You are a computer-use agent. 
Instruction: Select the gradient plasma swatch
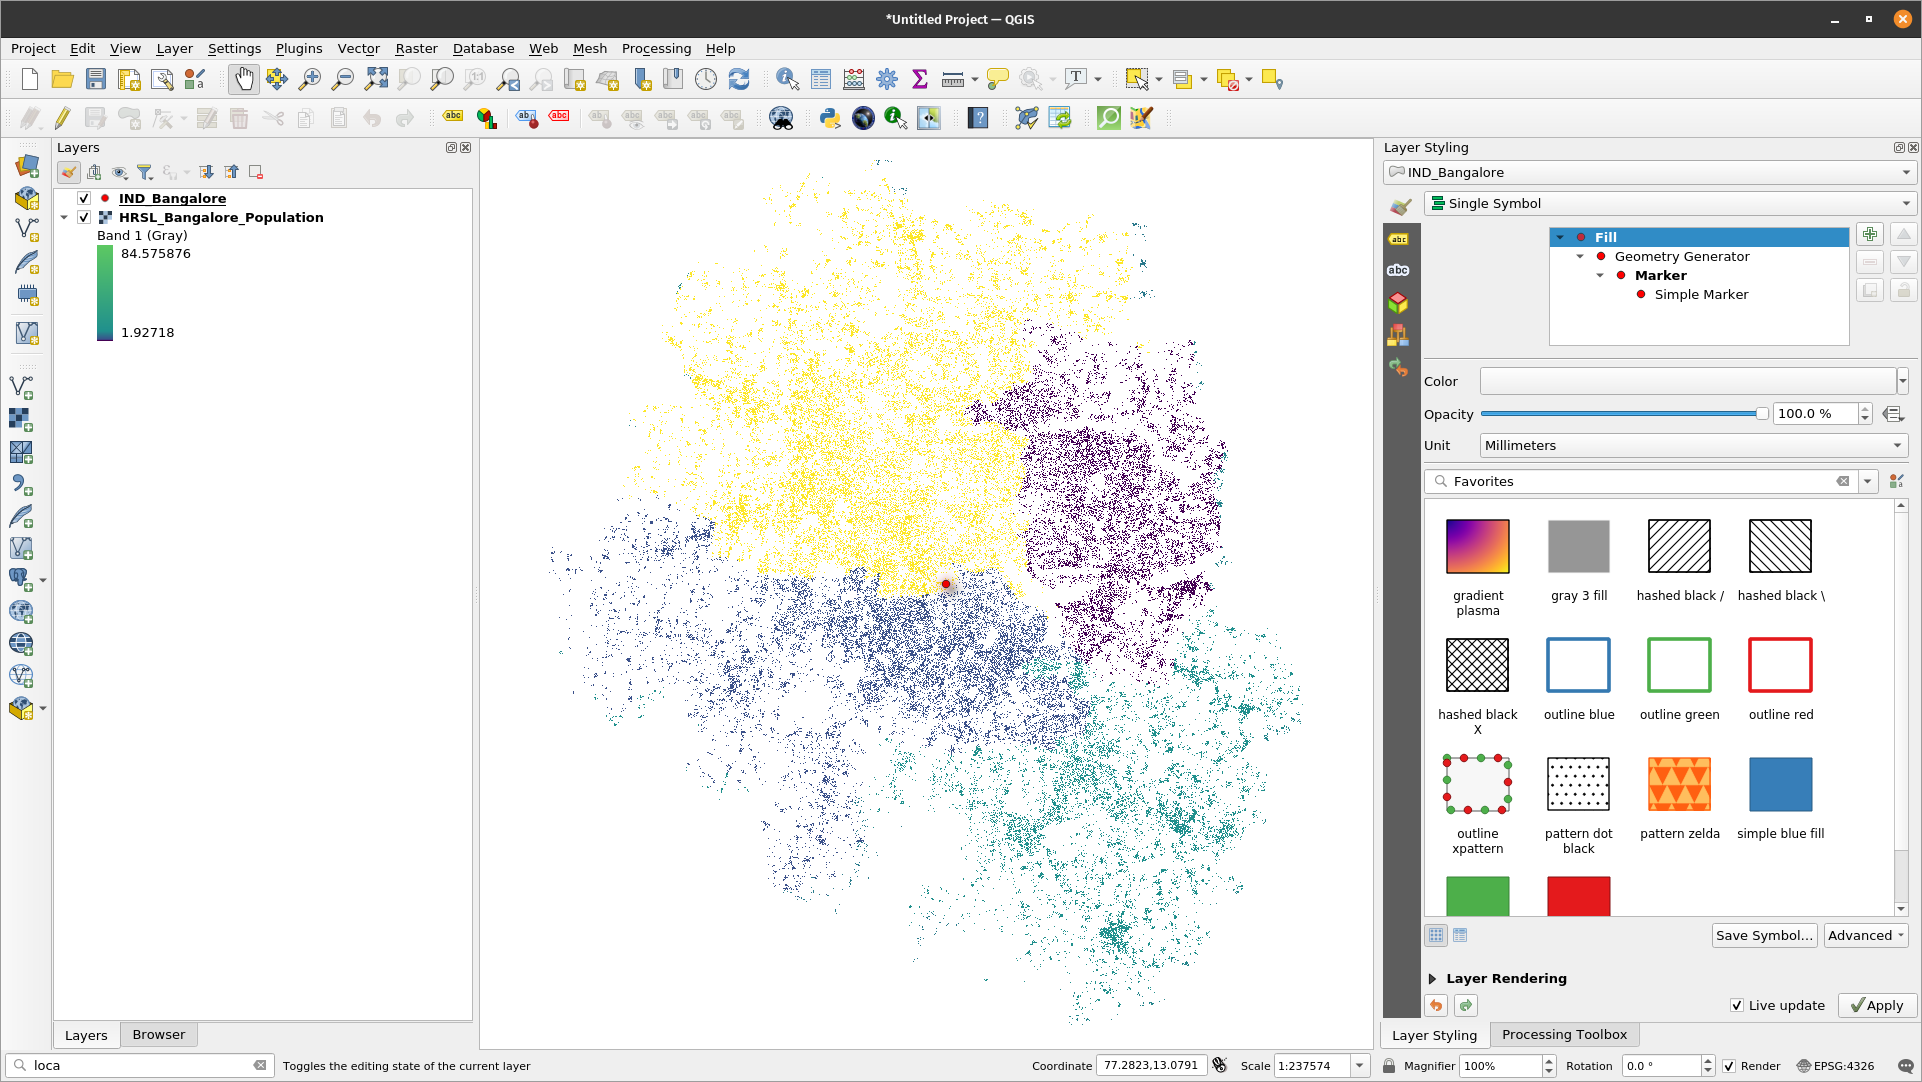coord(1477,546)
